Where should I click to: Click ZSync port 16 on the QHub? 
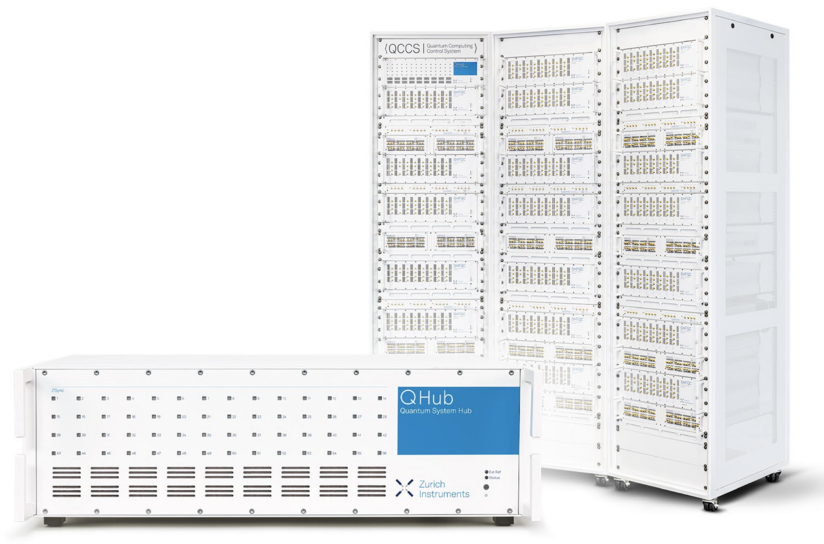(x=79, y=416)
